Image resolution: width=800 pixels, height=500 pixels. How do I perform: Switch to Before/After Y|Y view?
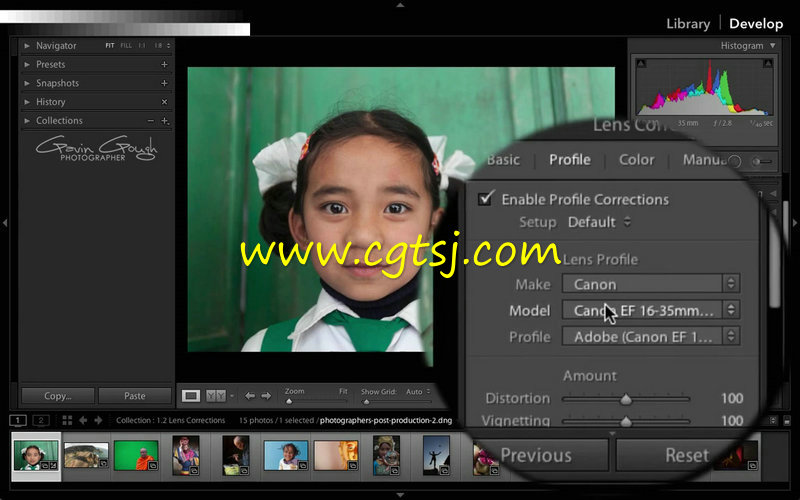(x=216, y=396)
